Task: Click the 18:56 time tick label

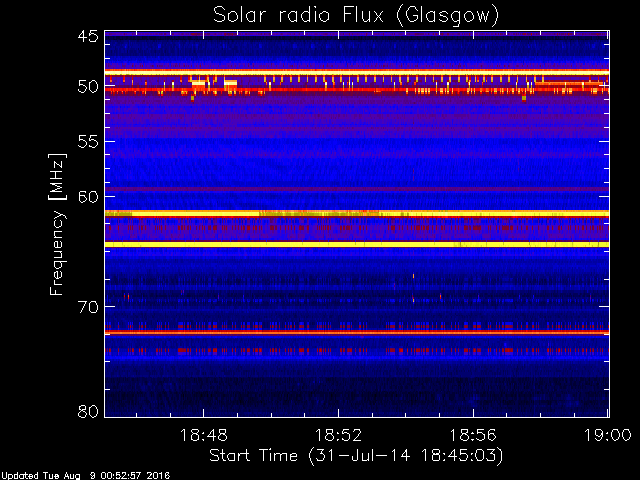Action: (473, 436)
